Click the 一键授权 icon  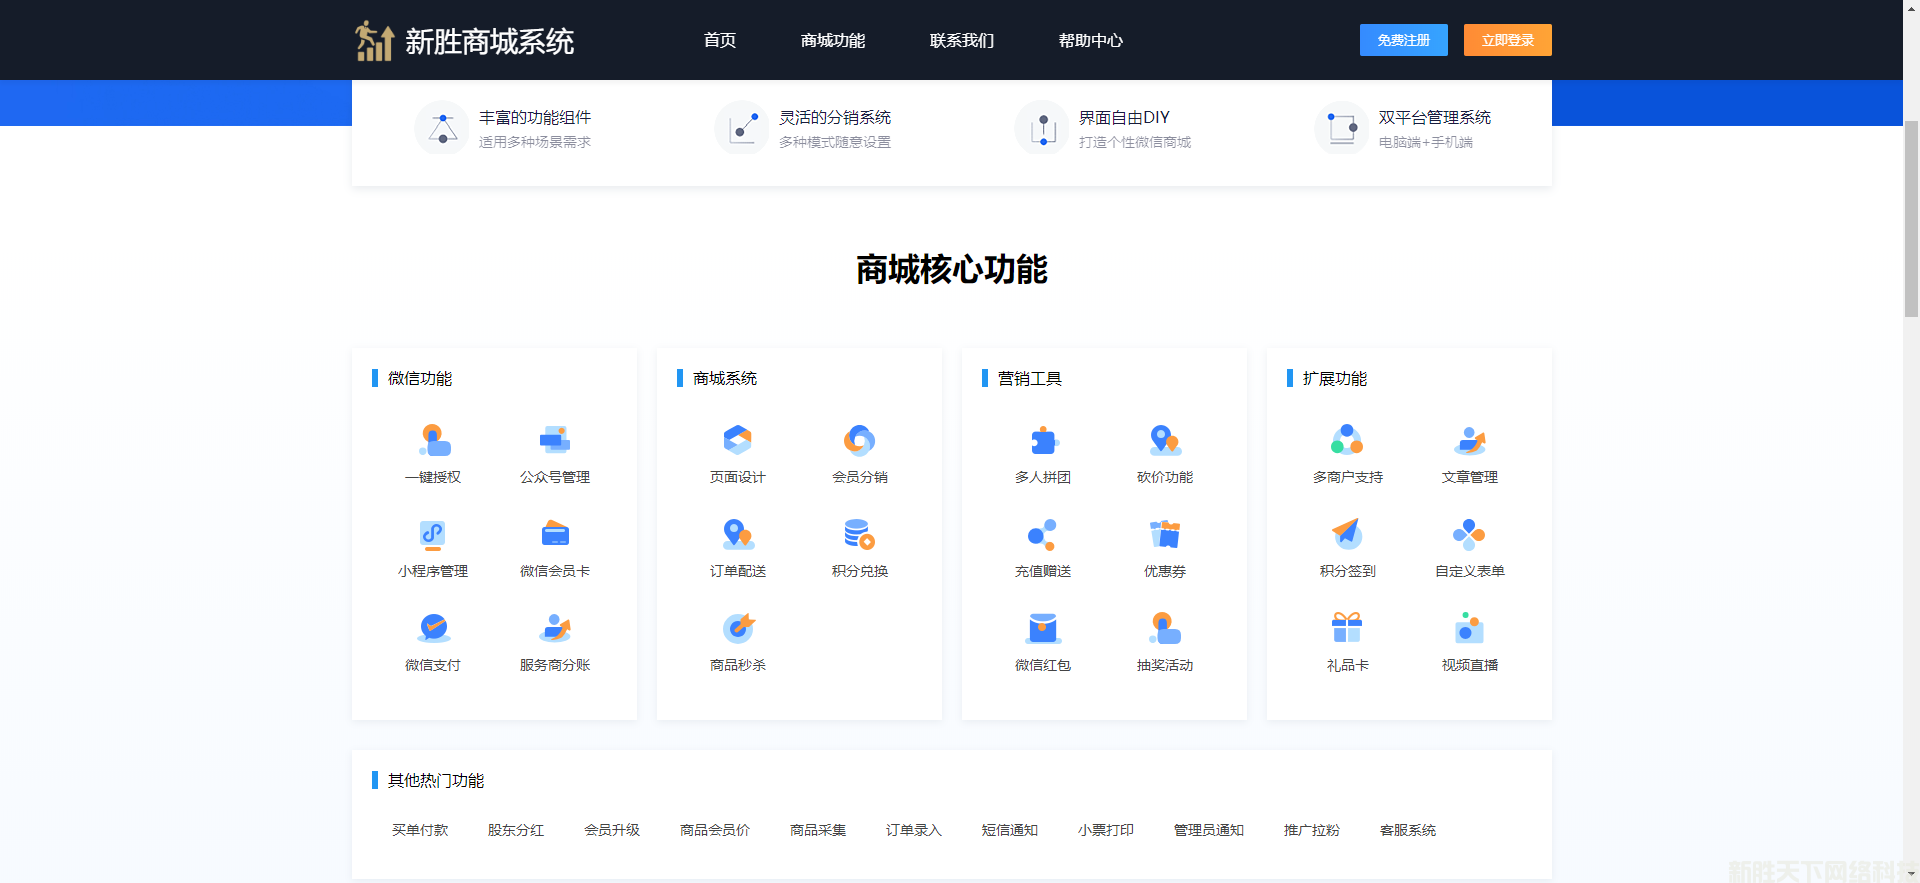[433, 440]
